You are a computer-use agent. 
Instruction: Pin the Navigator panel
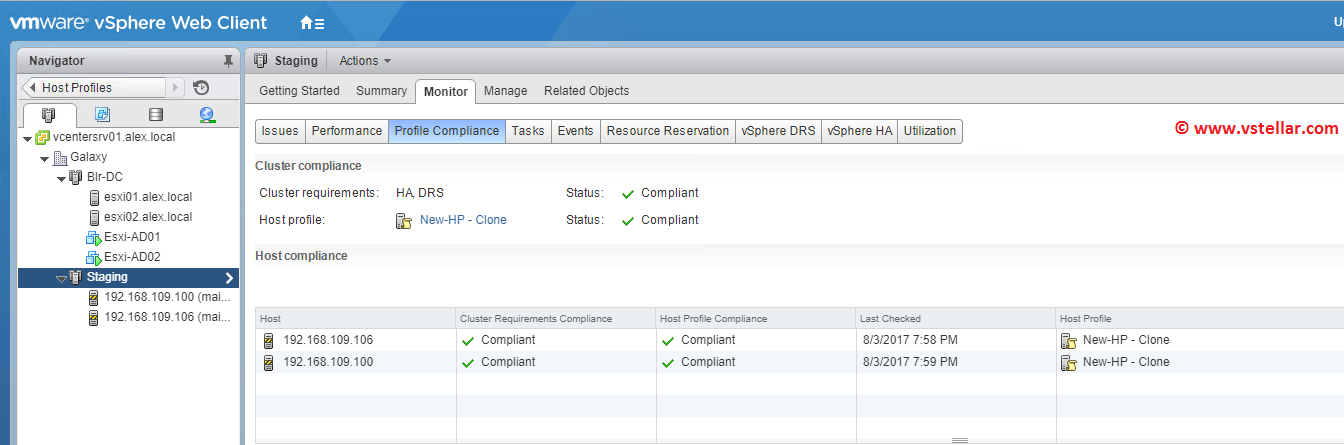pyautogui.click(x=228, y=61)
